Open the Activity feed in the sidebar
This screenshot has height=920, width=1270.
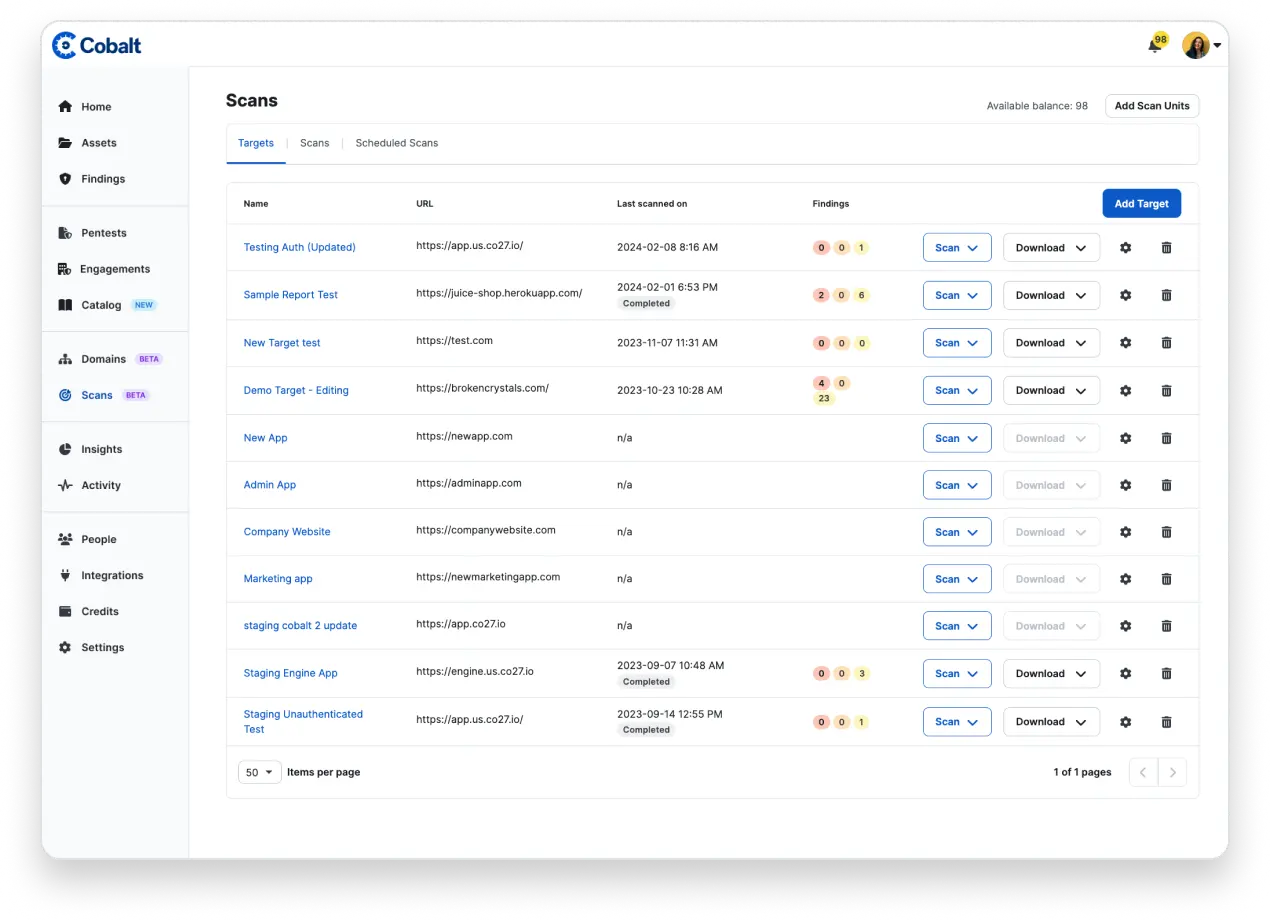tap(99, 485)
